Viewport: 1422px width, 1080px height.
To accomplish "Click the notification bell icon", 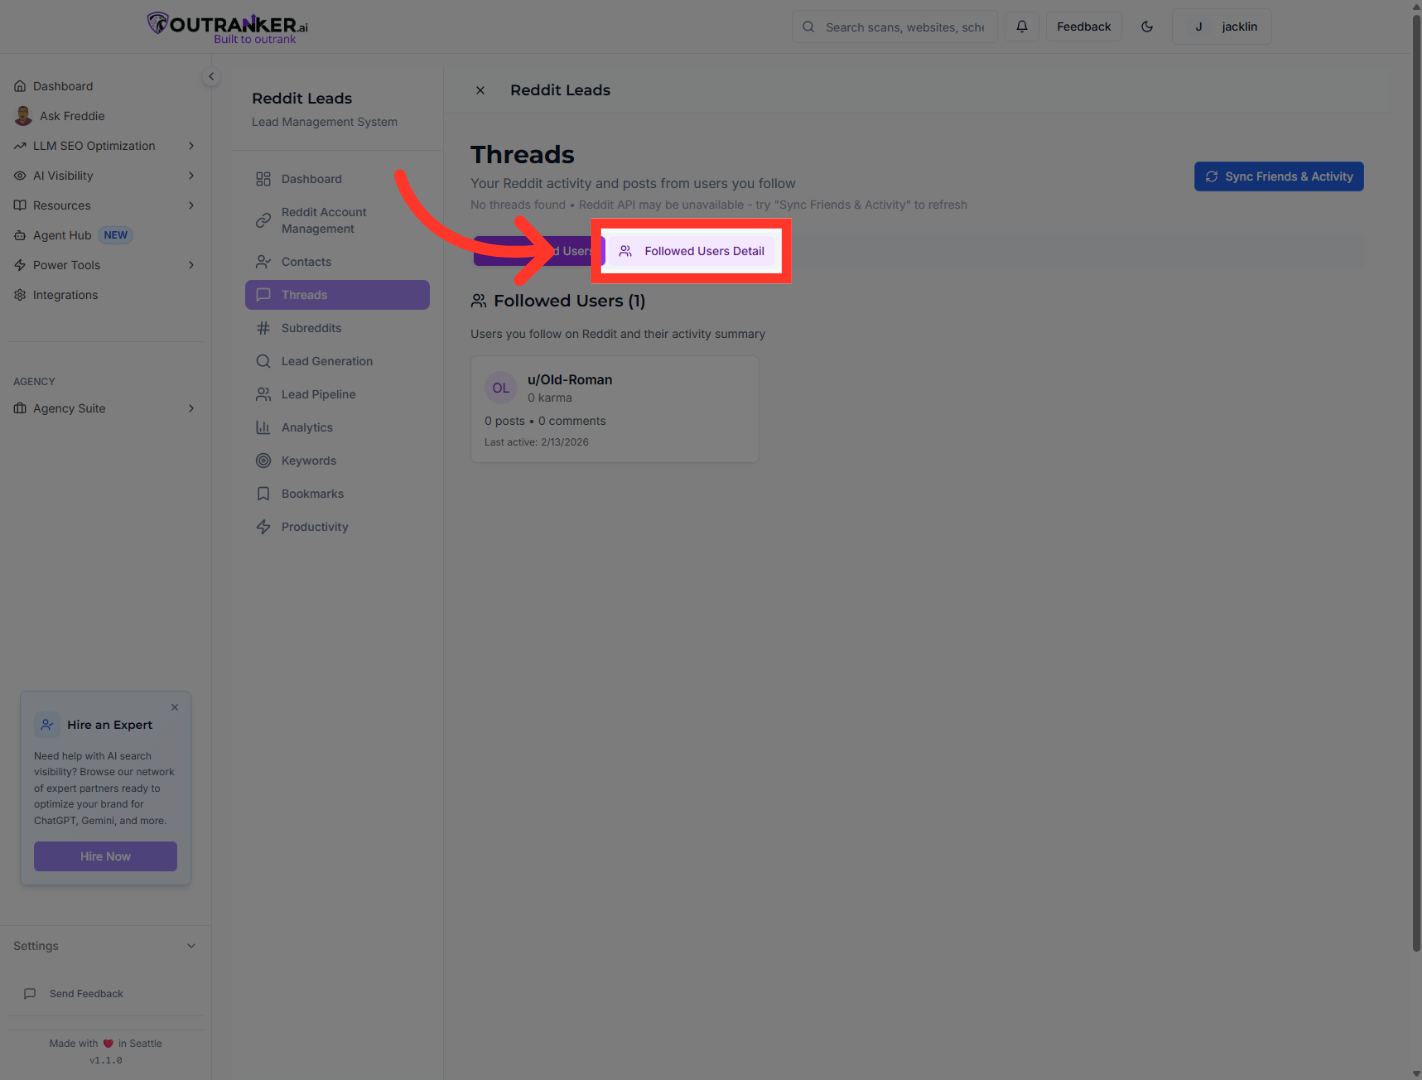I will click(1021, 26).
